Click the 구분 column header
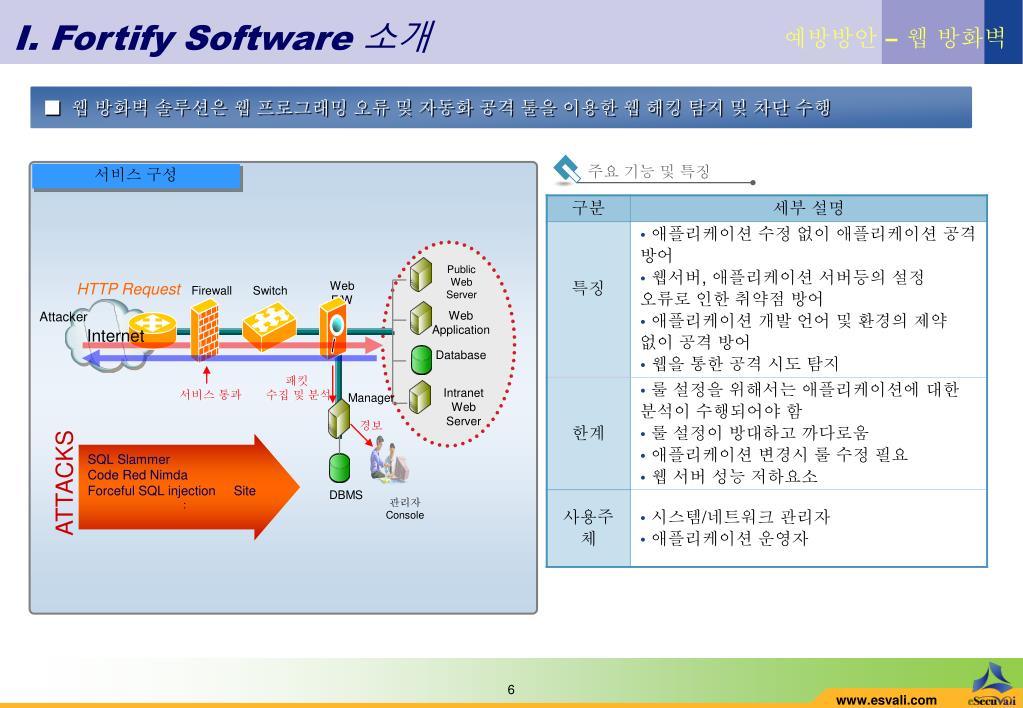 pyautogui.click(x=588, y=208)
